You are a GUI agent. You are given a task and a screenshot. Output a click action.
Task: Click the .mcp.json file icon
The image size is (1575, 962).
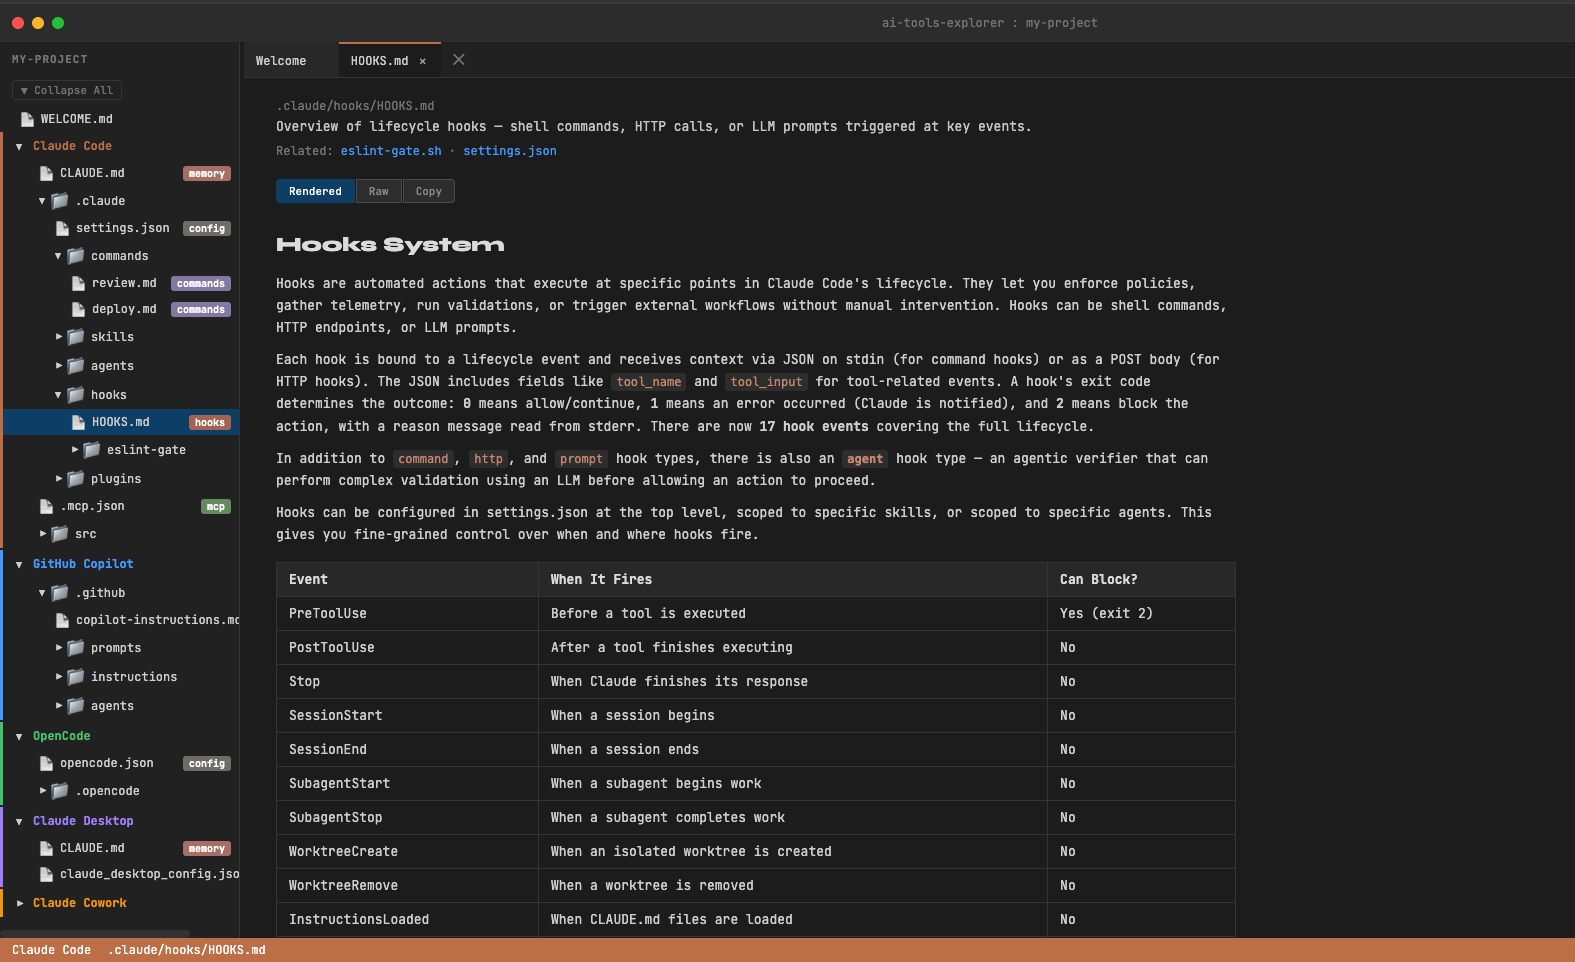click(x=46, y=506)
